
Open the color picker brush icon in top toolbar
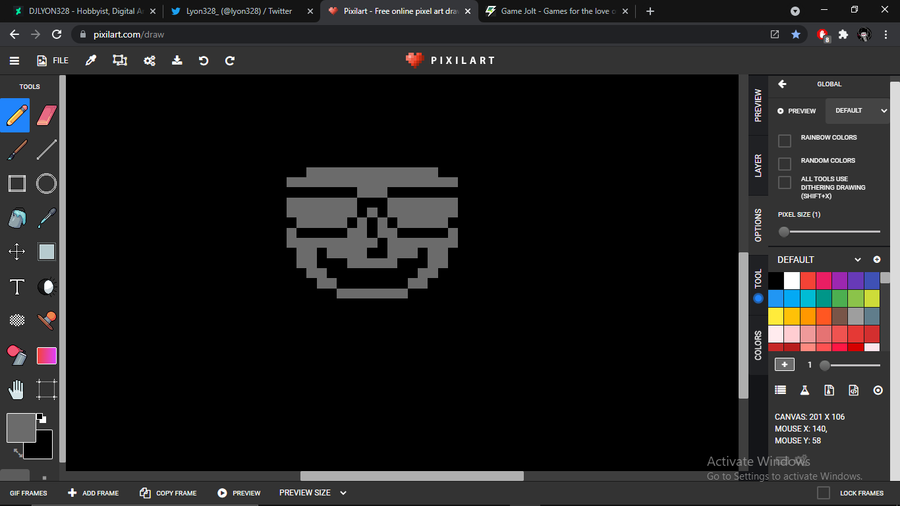[91, 60]
